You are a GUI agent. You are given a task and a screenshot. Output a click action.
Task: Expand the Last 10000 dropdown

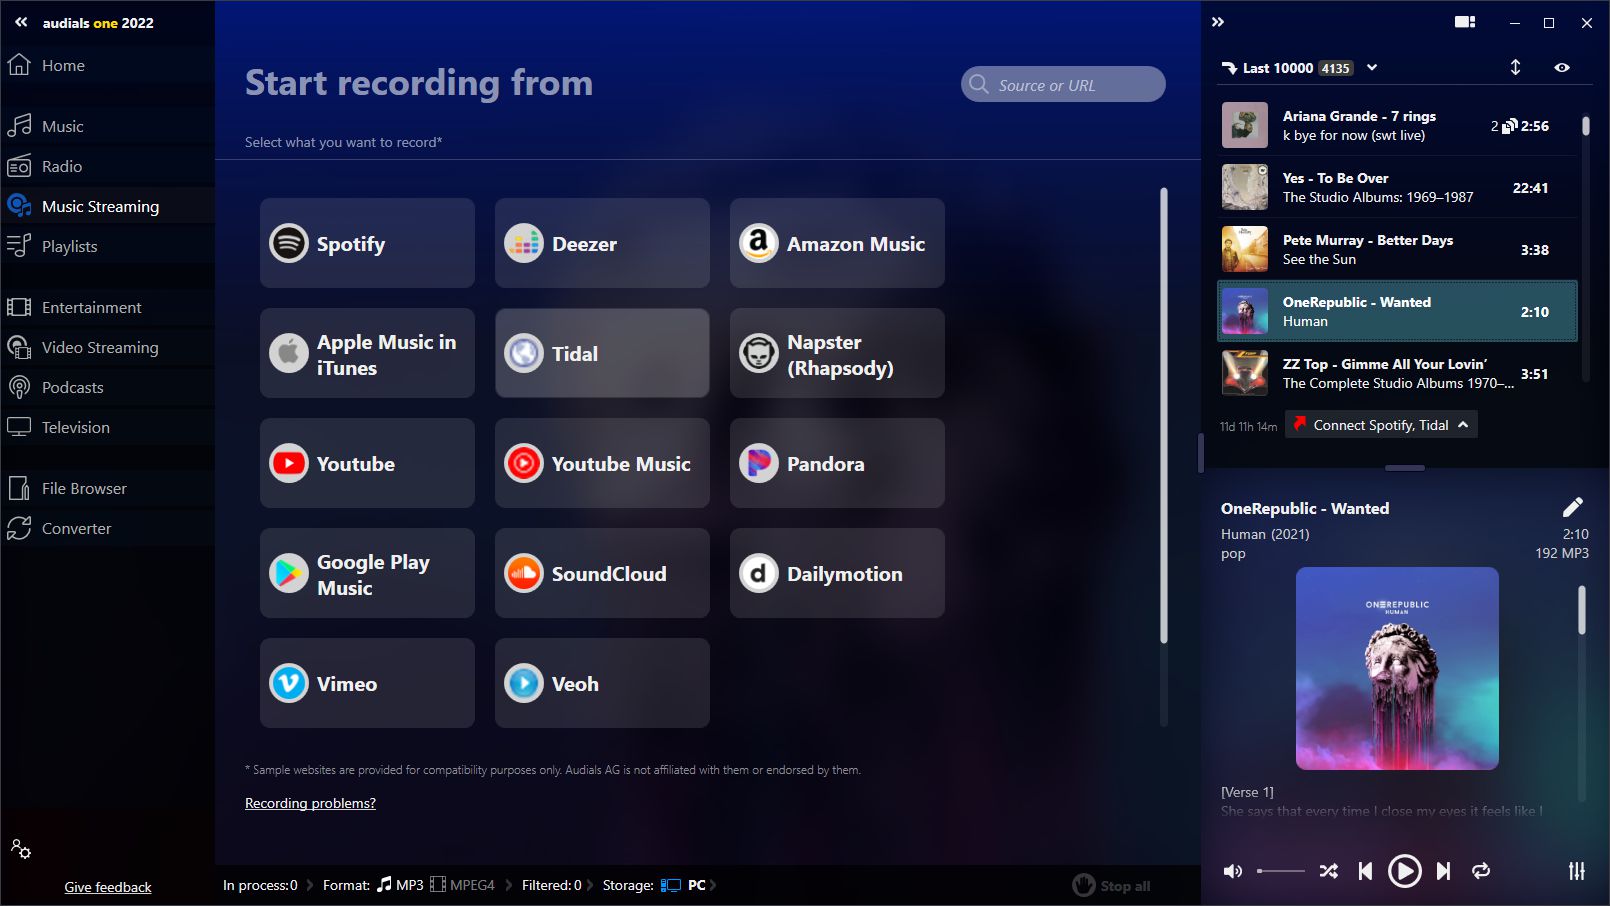[x=1373, y=67]
